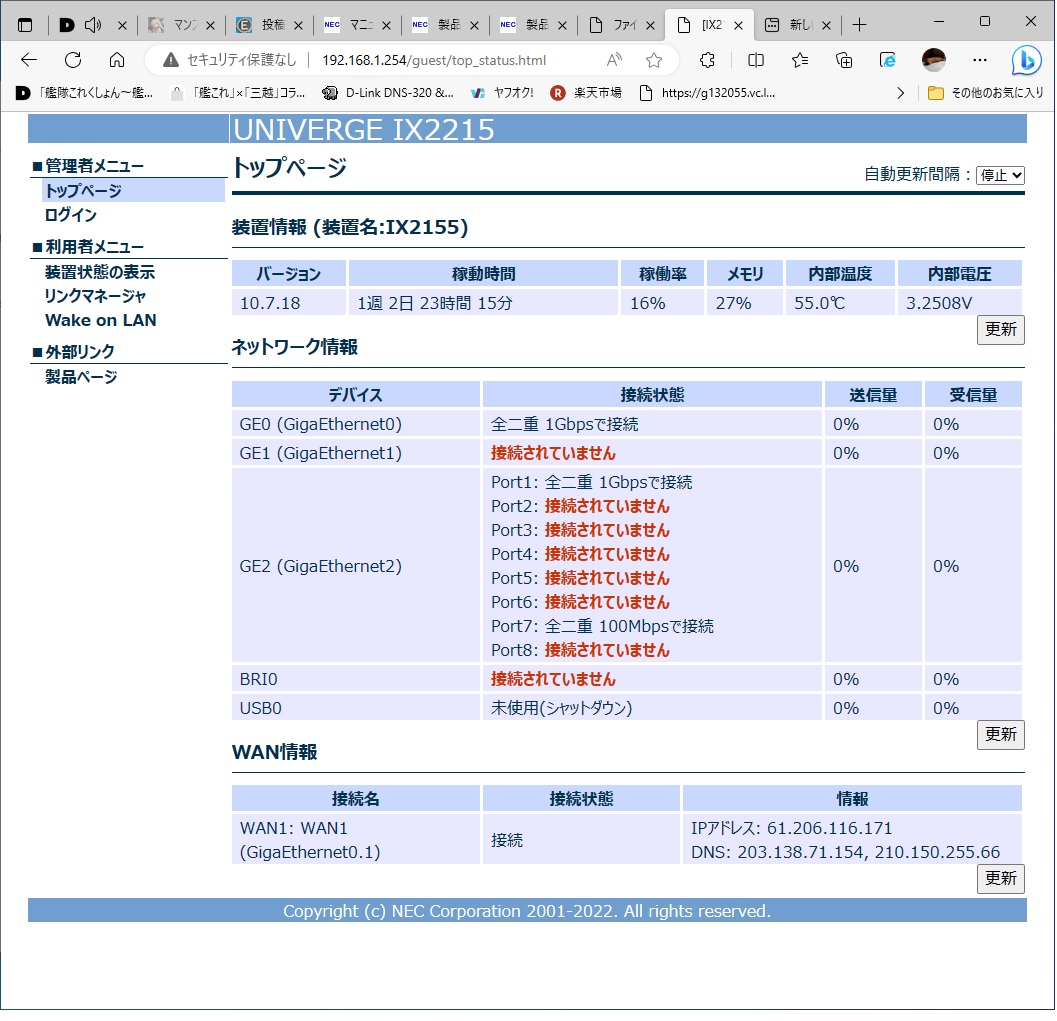Viewport: 1057px width, 1021px height.
Task: Click the internal temperature value 55.0℃
Action: (819, 303)
